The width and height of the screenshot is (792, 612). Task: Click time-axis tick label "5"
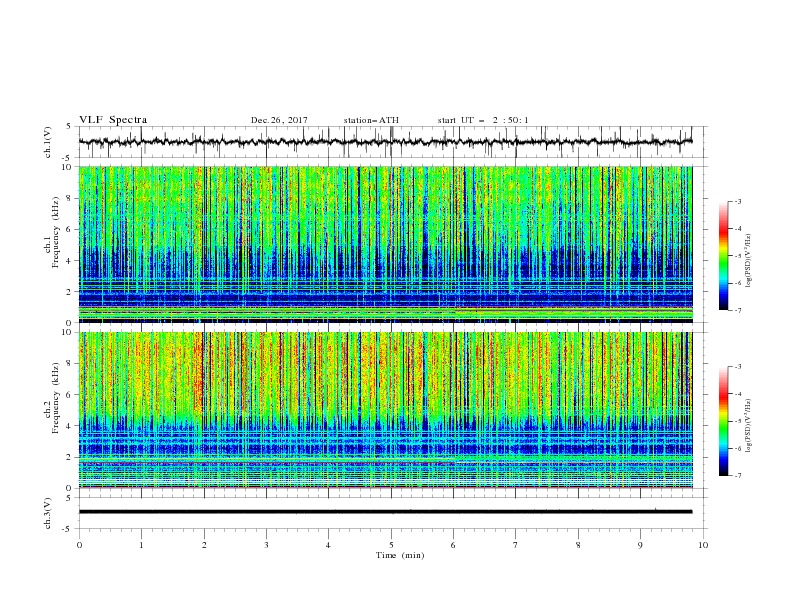point(391,545)
